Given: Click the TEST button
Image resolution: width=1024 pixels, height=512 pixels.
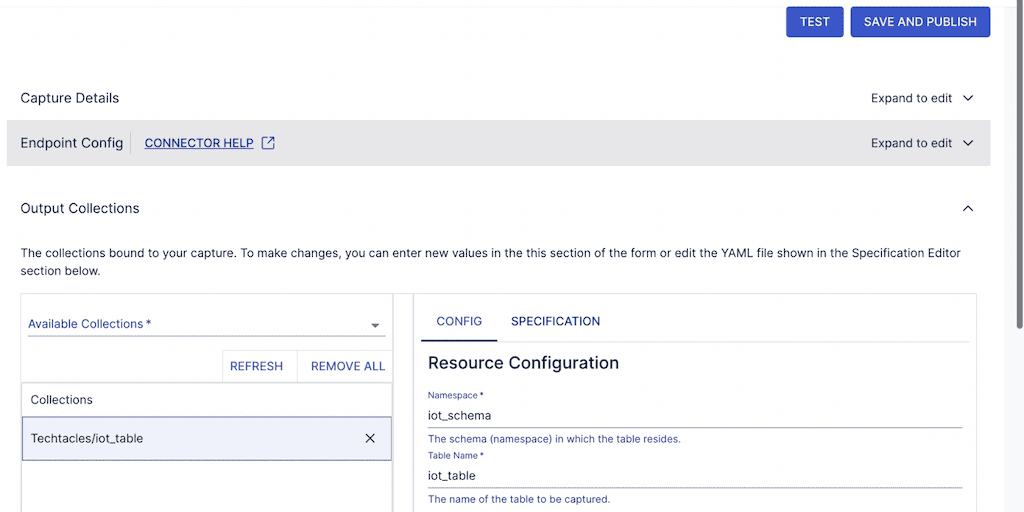Looking at the screenshot, I should pos(814,22).
